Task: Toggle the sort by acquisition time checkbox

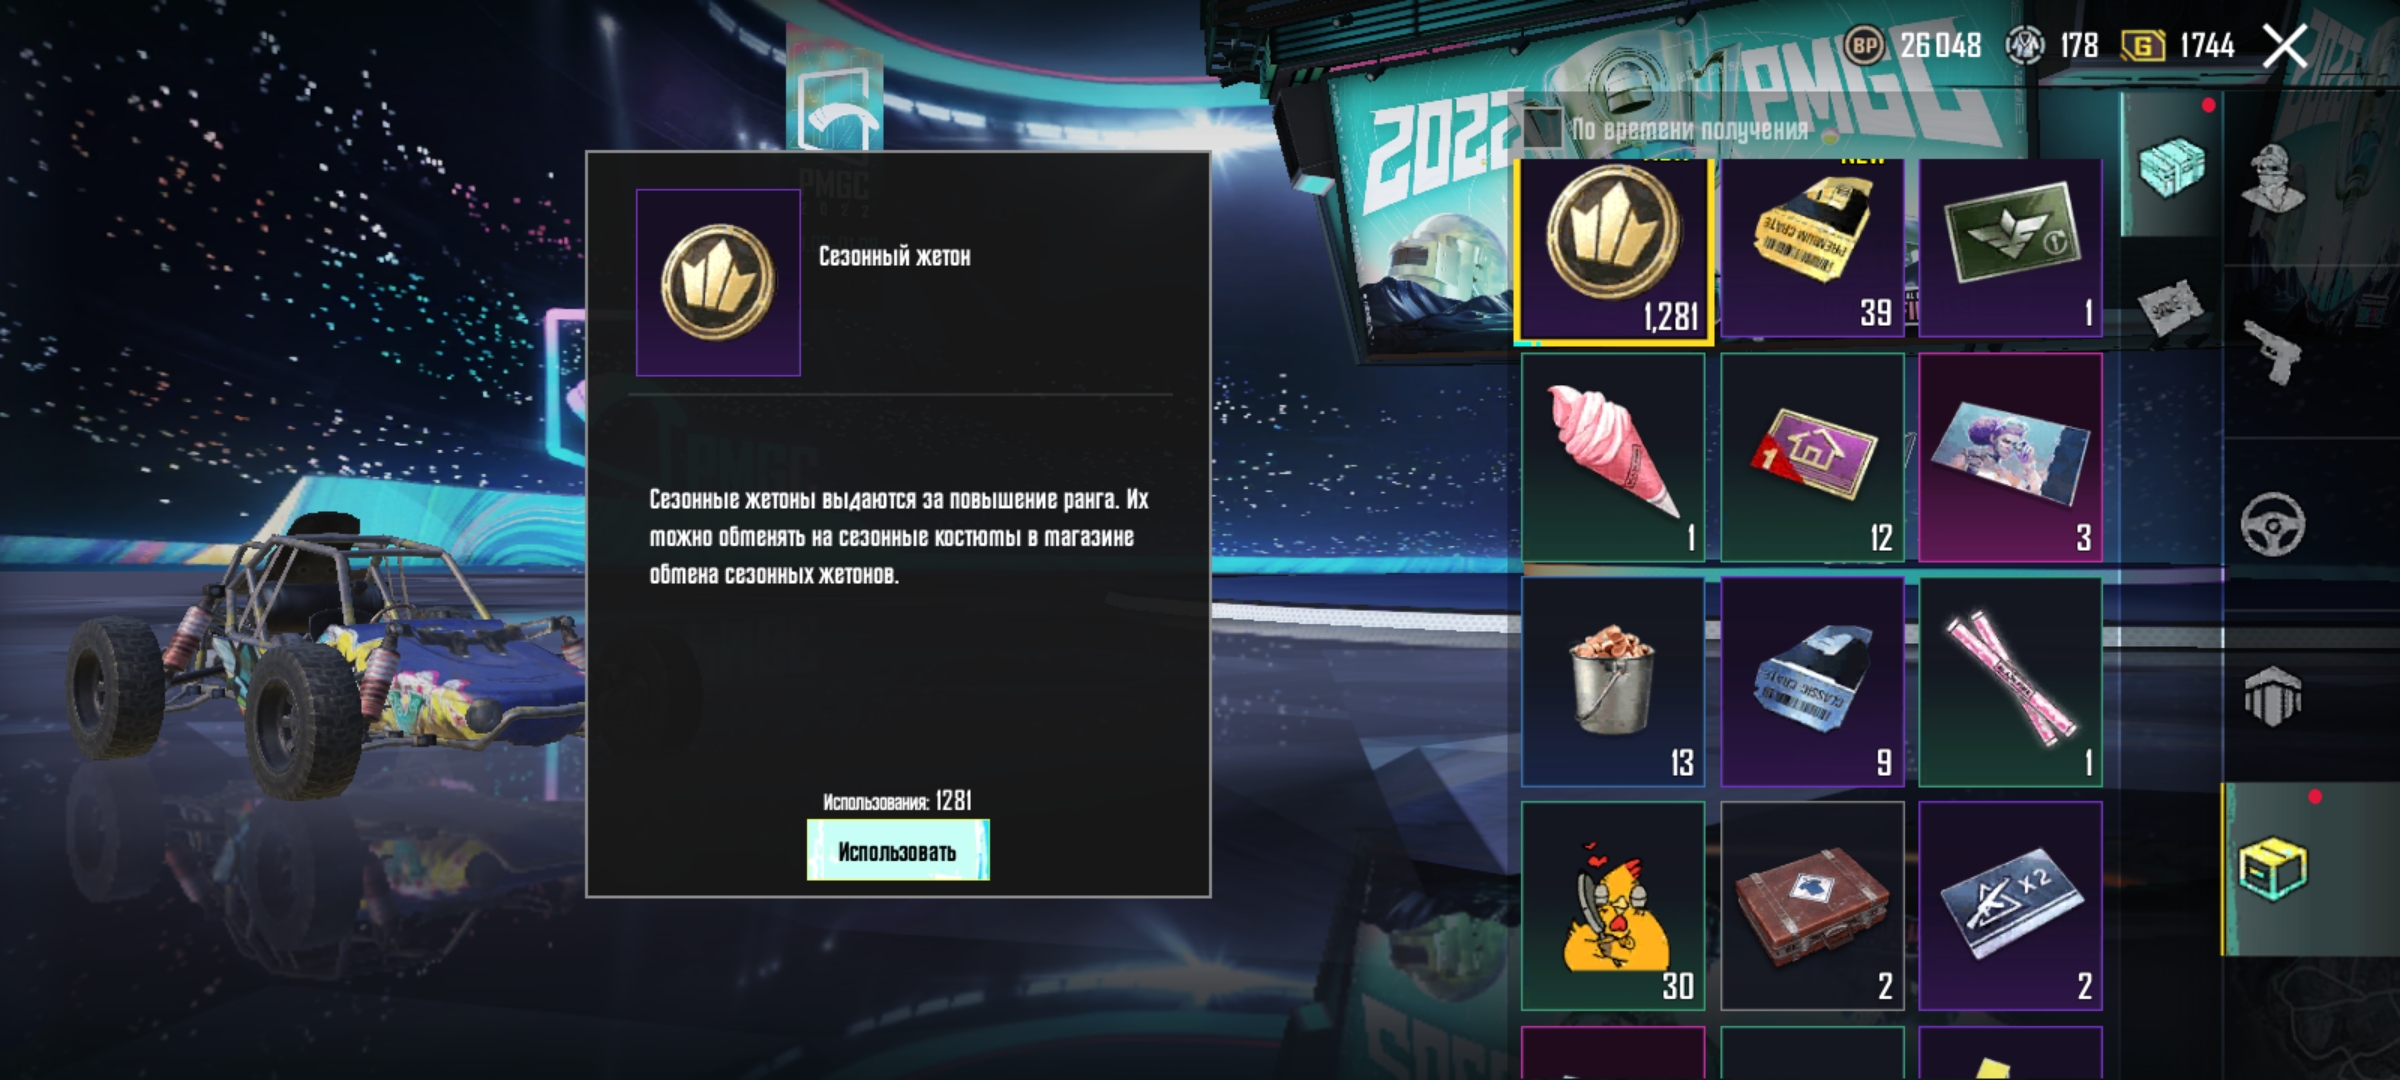Action: coord(1541,129)
